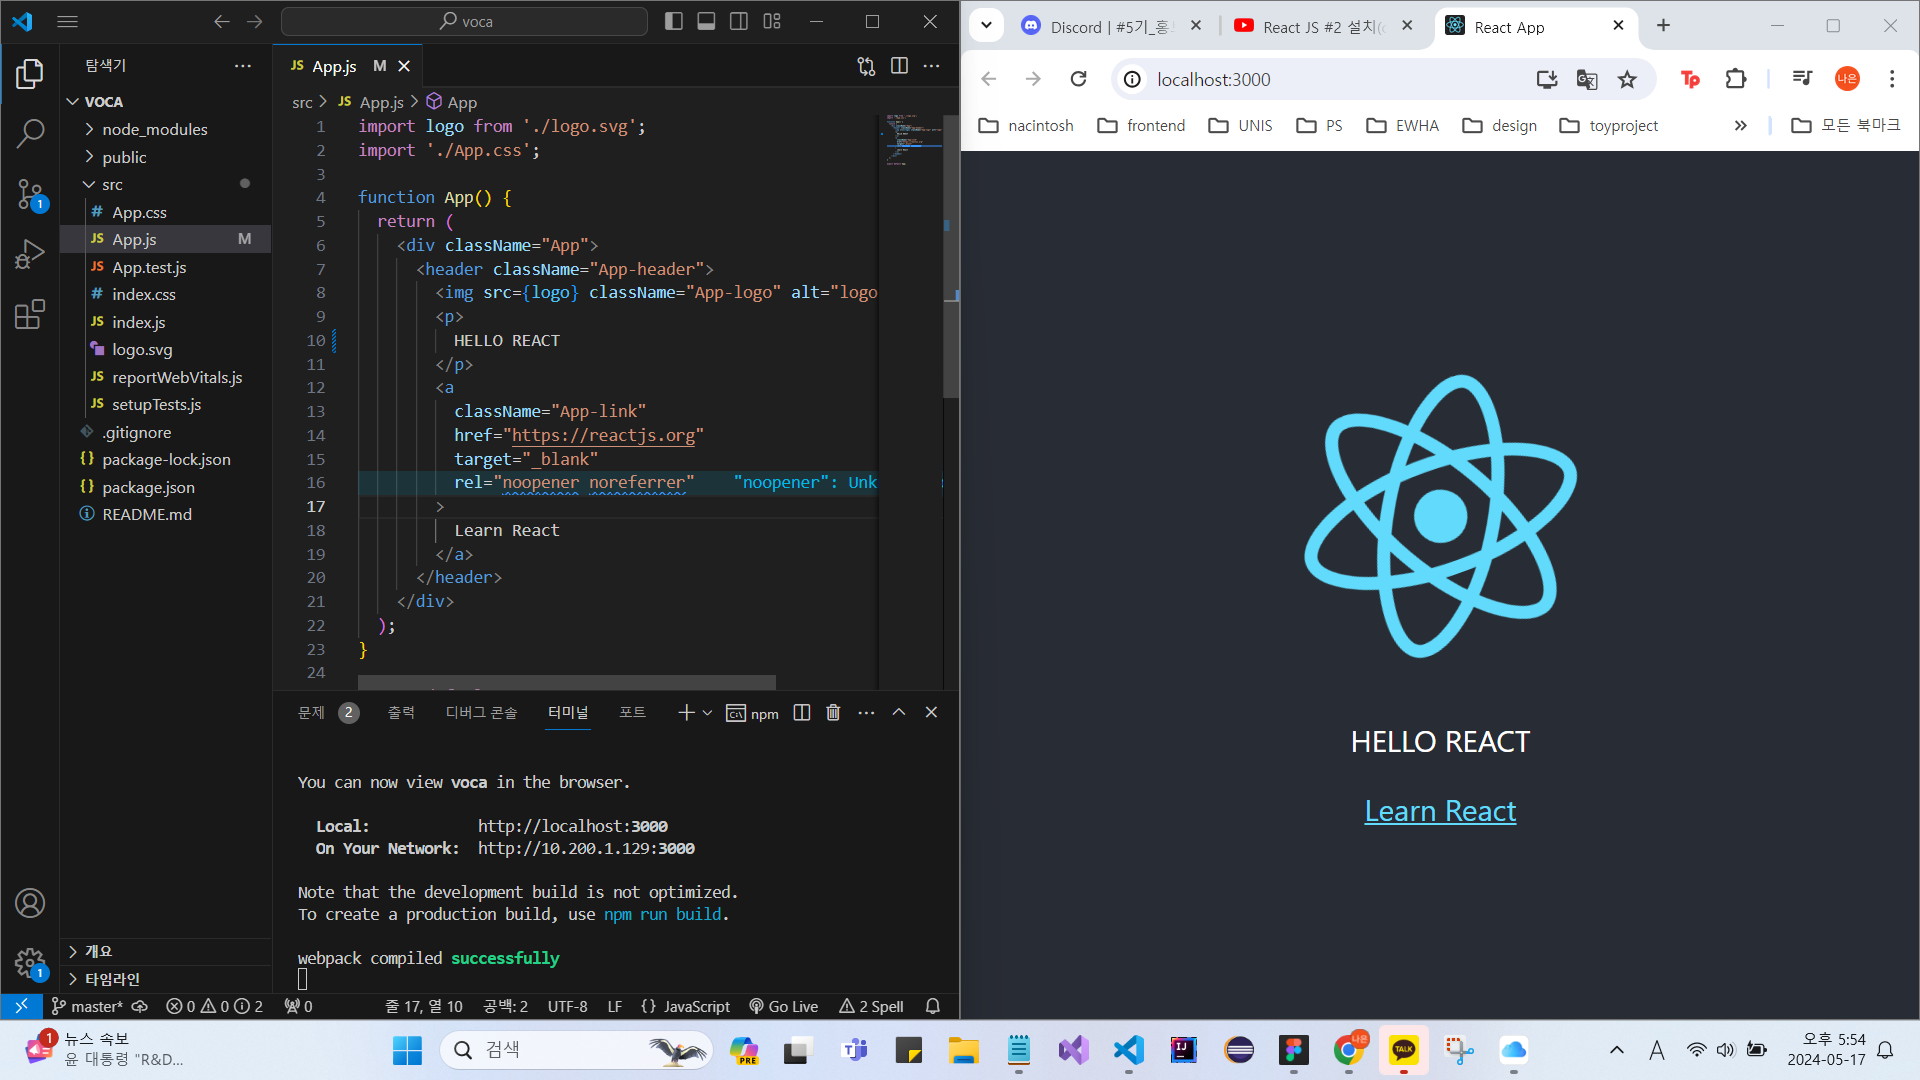Open the https://reactjs.org link in code

[603, 435]
